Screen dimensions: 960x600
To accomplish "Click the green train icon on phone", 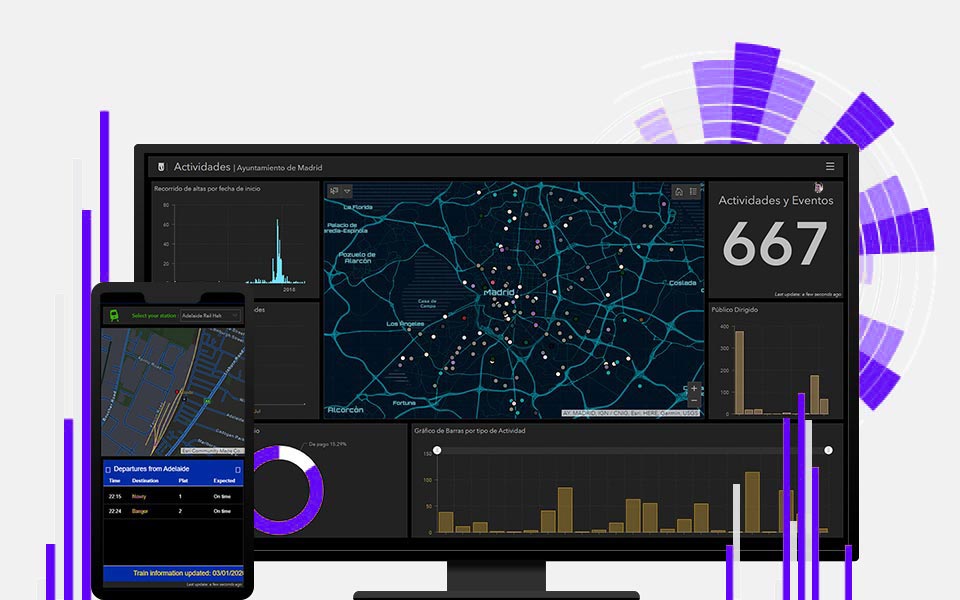I will [114, 315].
